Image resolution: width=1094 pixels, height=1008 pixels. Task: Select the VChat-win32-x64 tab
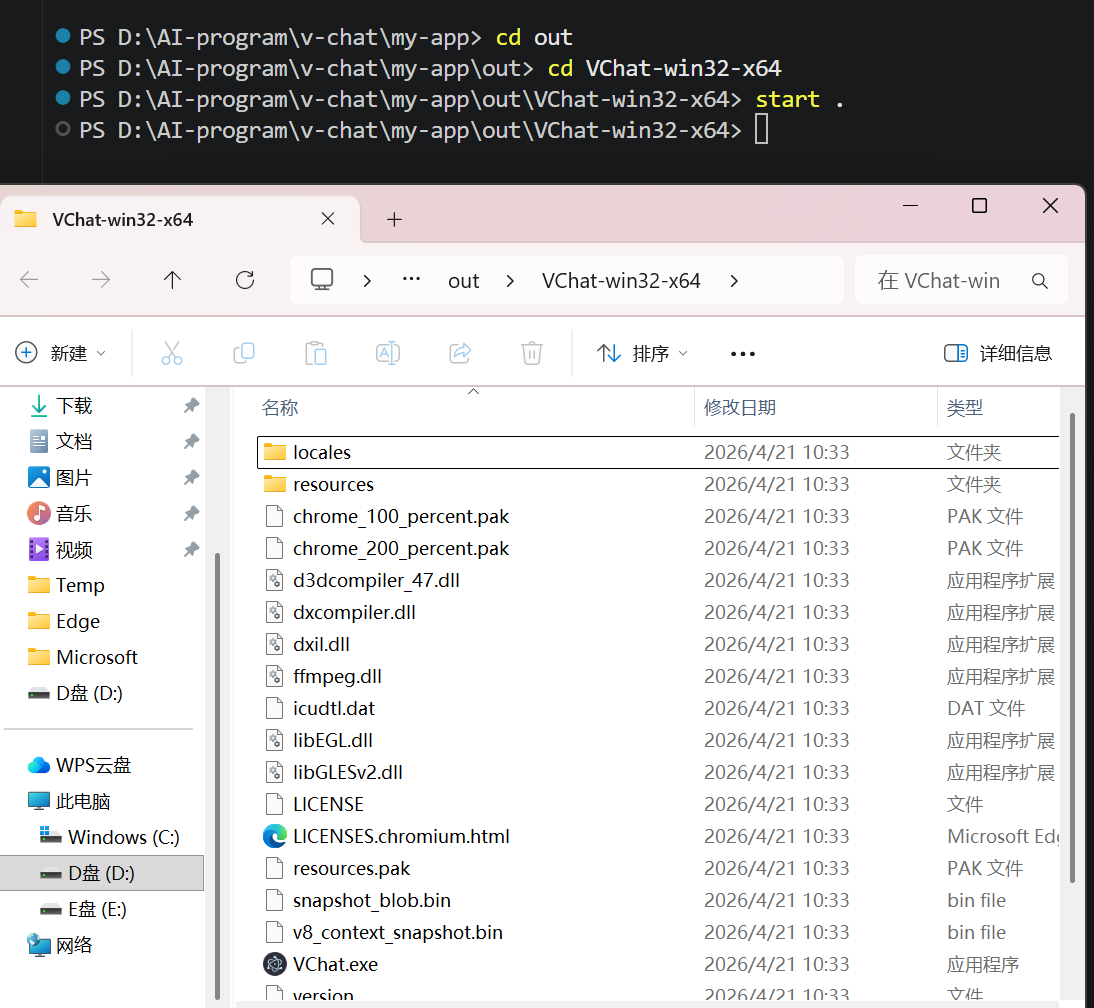[x=180, y=220]
